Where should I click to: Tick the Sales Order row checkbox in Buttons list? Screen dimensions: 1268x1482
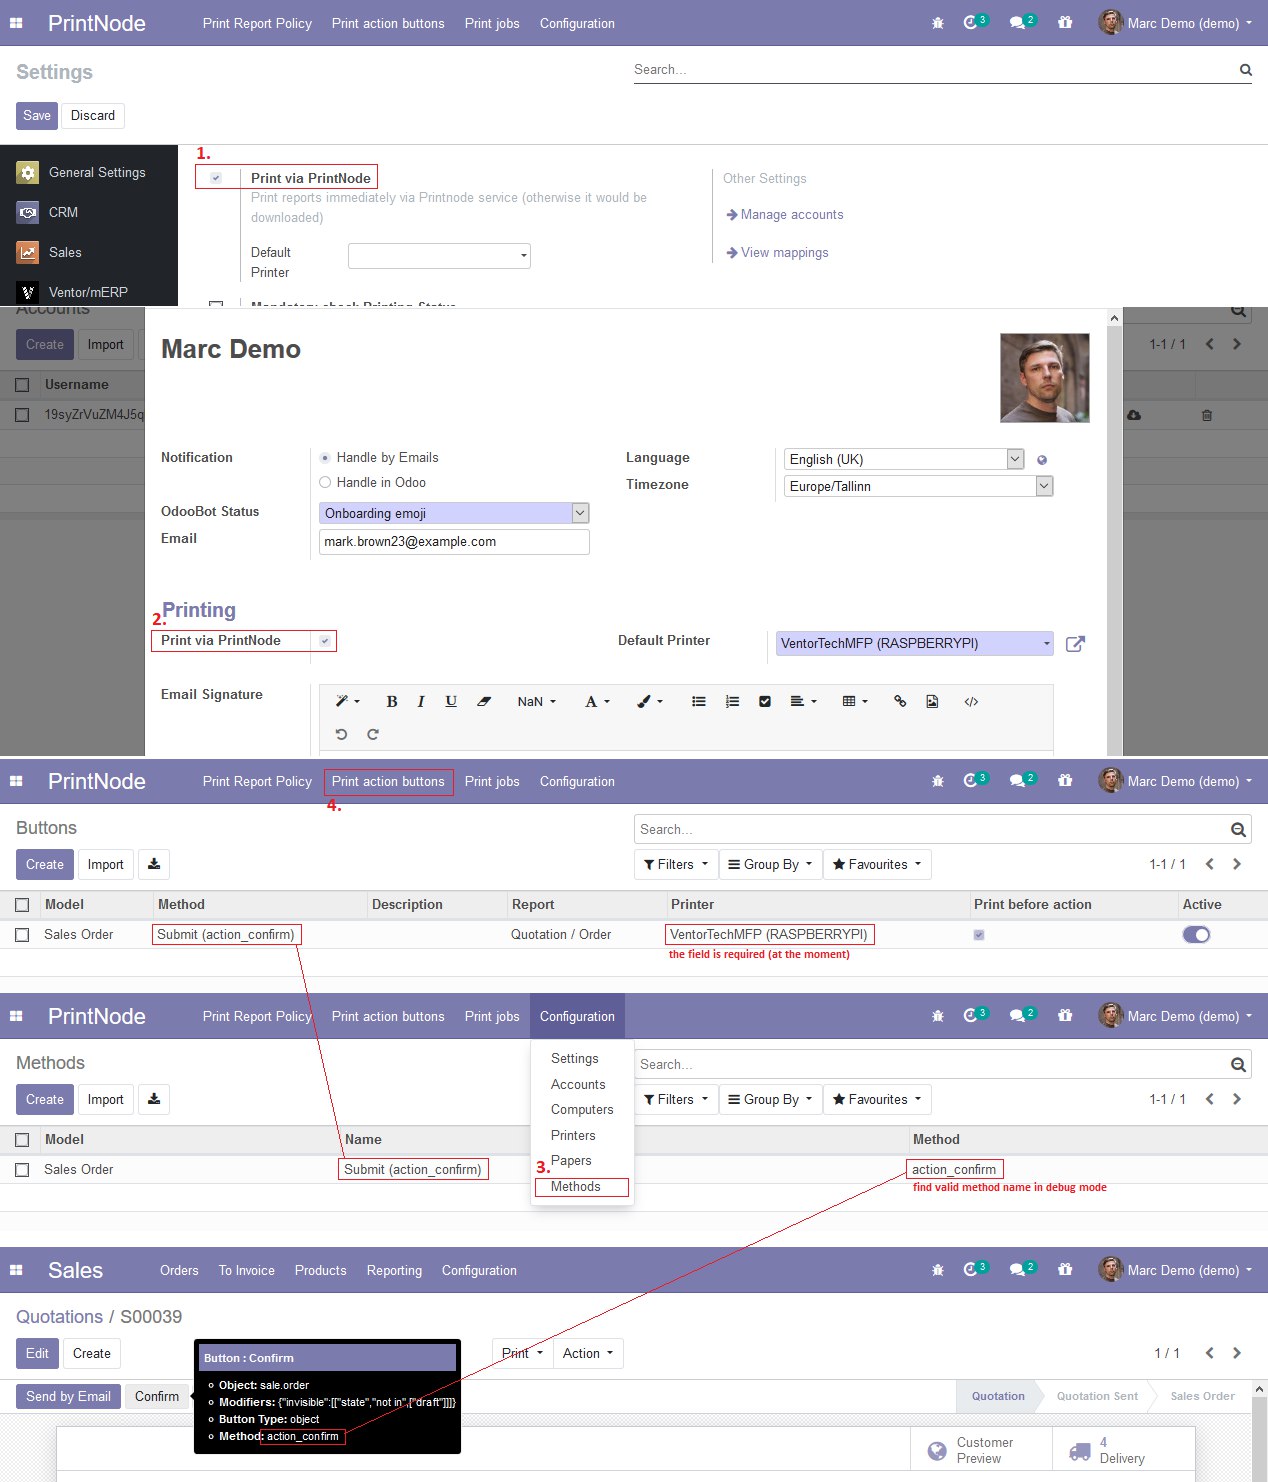click(x=22, y=935)
